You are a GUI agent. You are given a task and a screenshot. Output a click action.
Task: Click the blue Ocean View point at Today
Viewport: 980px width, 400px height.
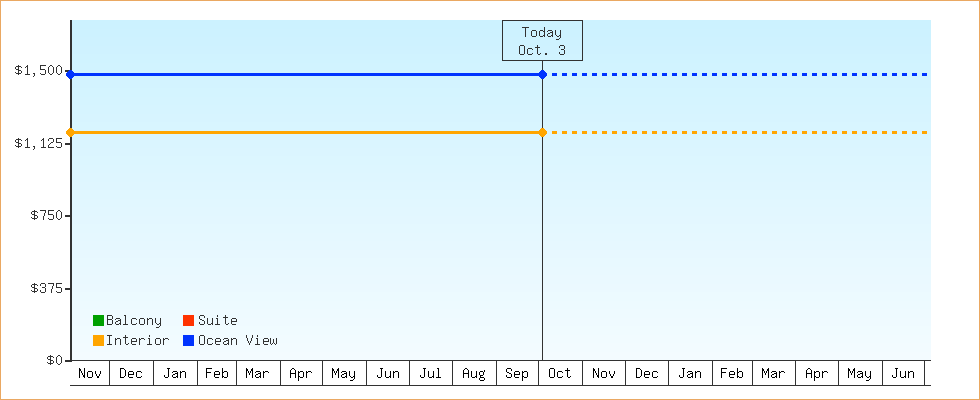542,74
